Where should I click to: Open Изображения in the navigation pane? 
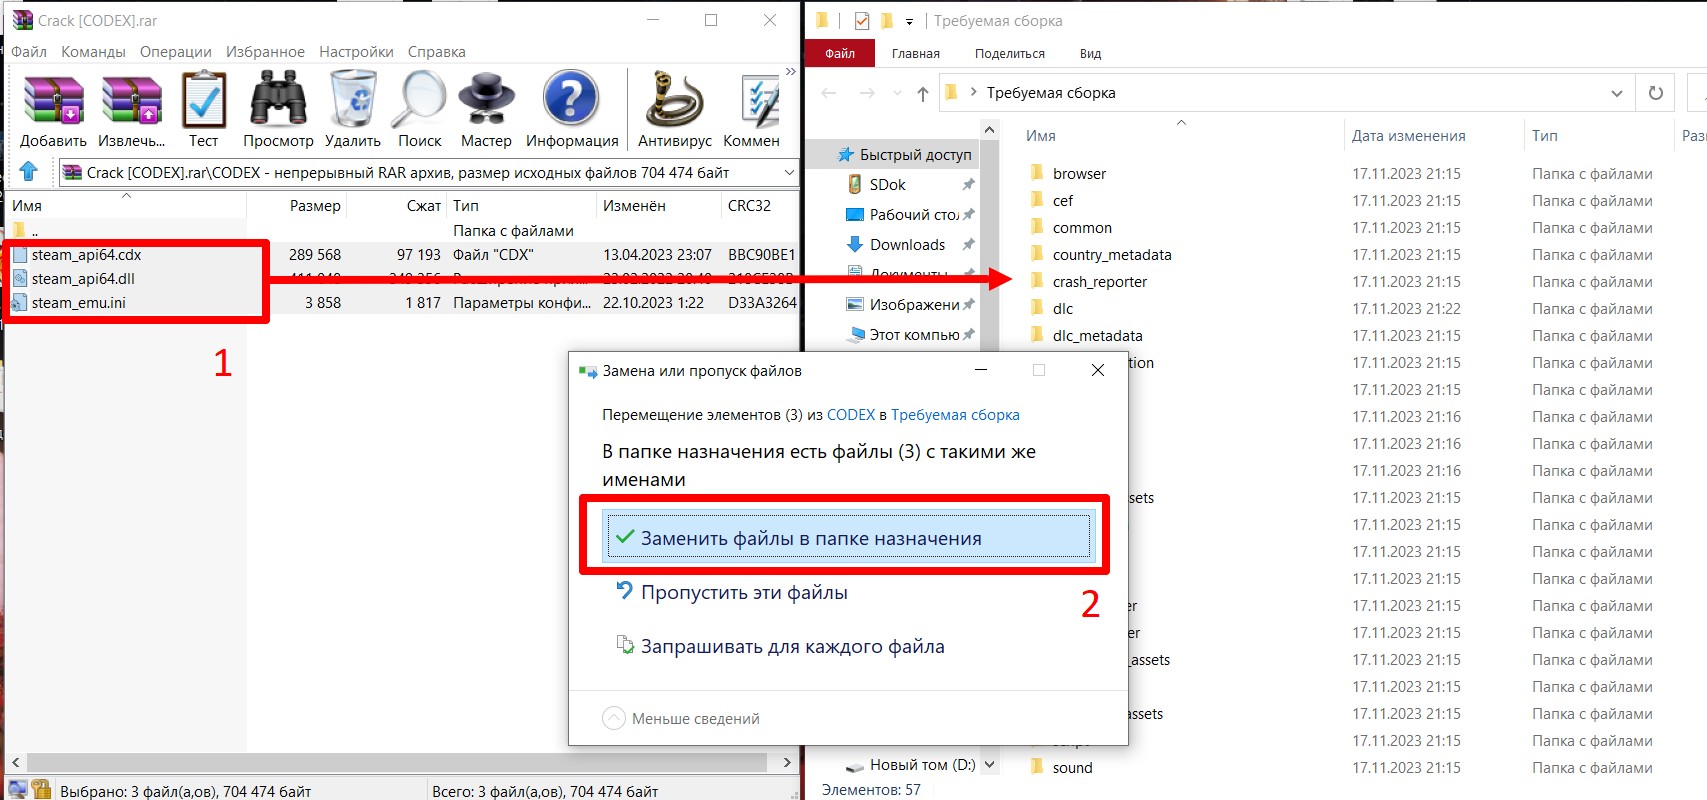904,305
